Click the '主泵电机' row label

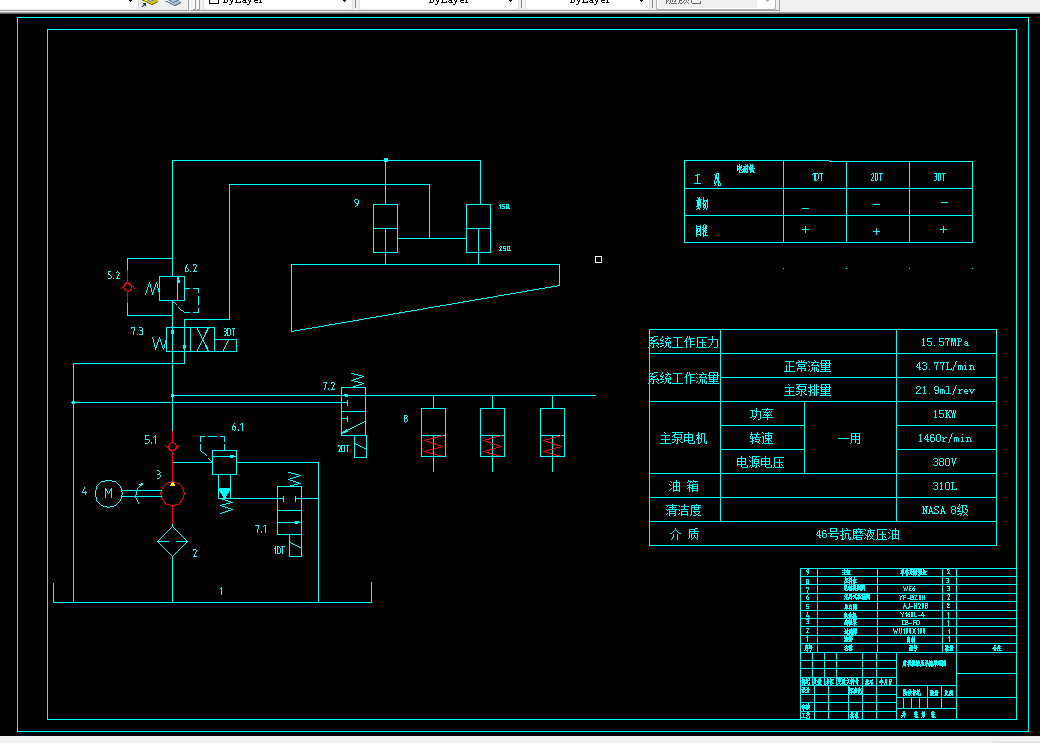point(684,438)
